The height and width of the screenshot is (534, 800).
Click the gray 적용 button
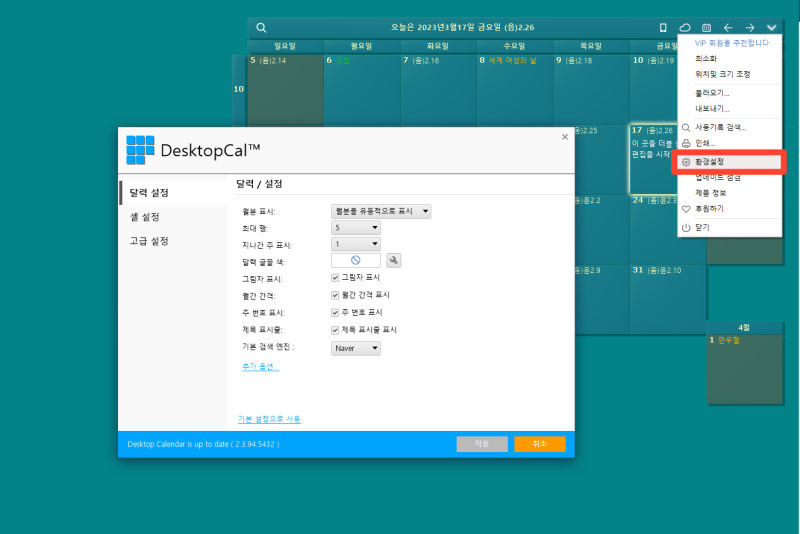click(482, 444)
